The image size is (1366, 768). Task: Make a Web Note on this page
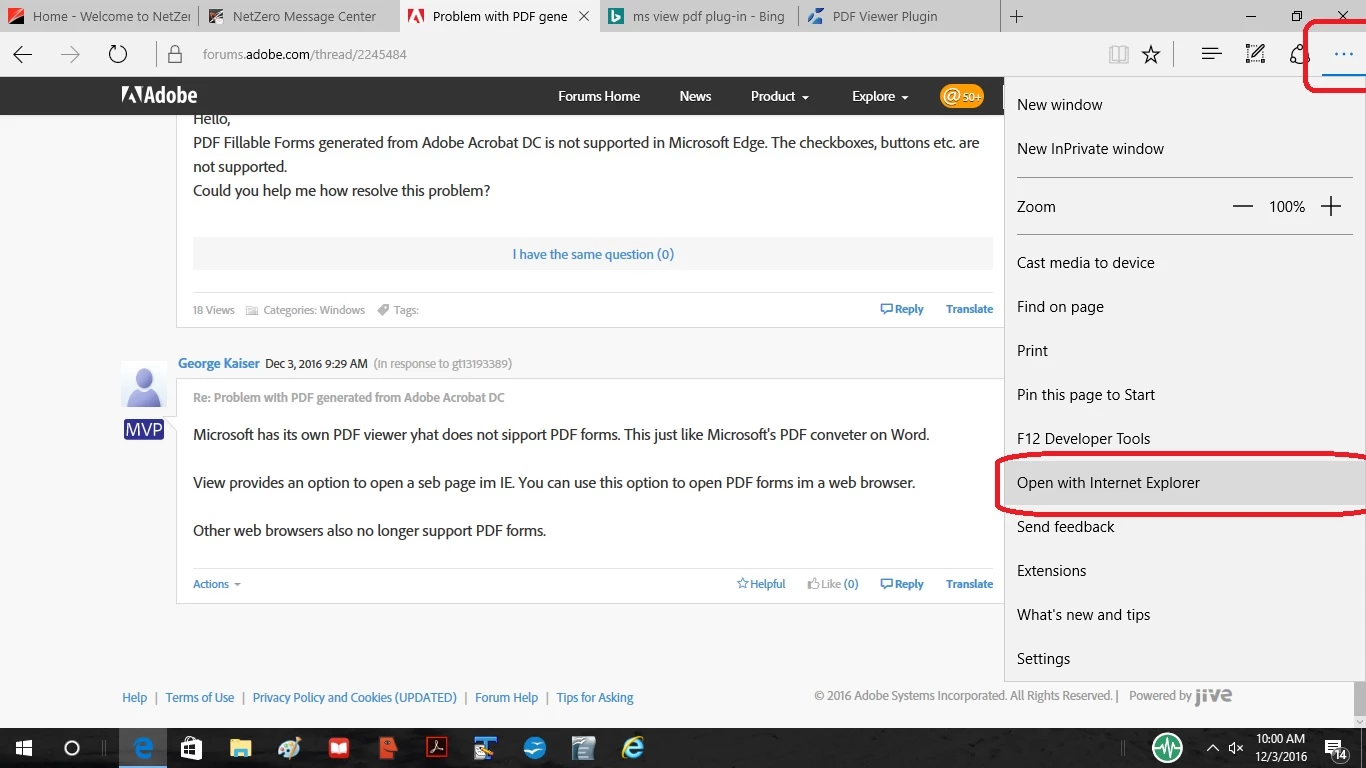tap(1256, 55)
